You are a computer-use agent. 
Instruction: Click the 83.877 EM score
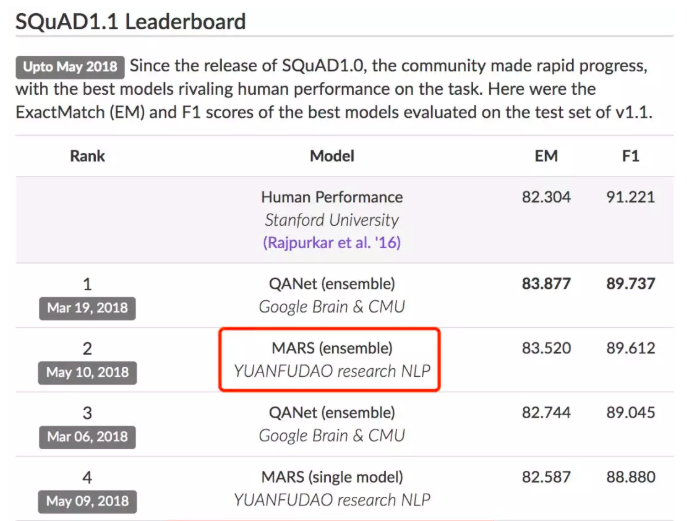click(x=546, y=284)
